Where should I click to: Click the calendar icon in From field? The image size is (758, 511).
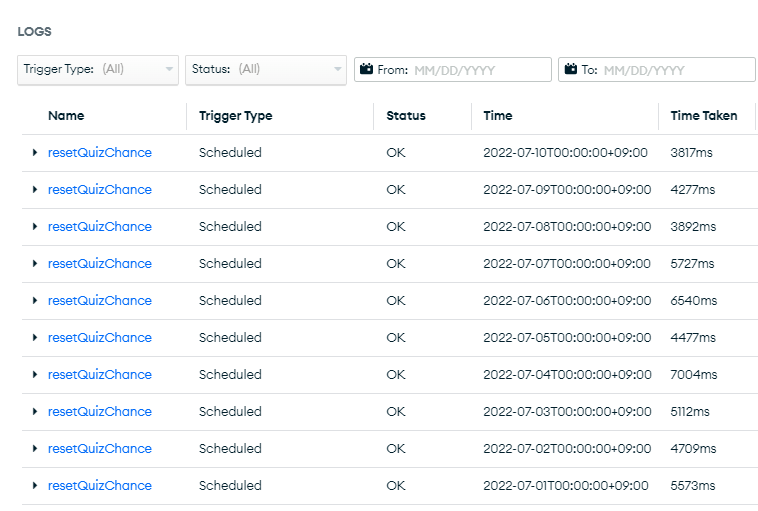point(366,69)
